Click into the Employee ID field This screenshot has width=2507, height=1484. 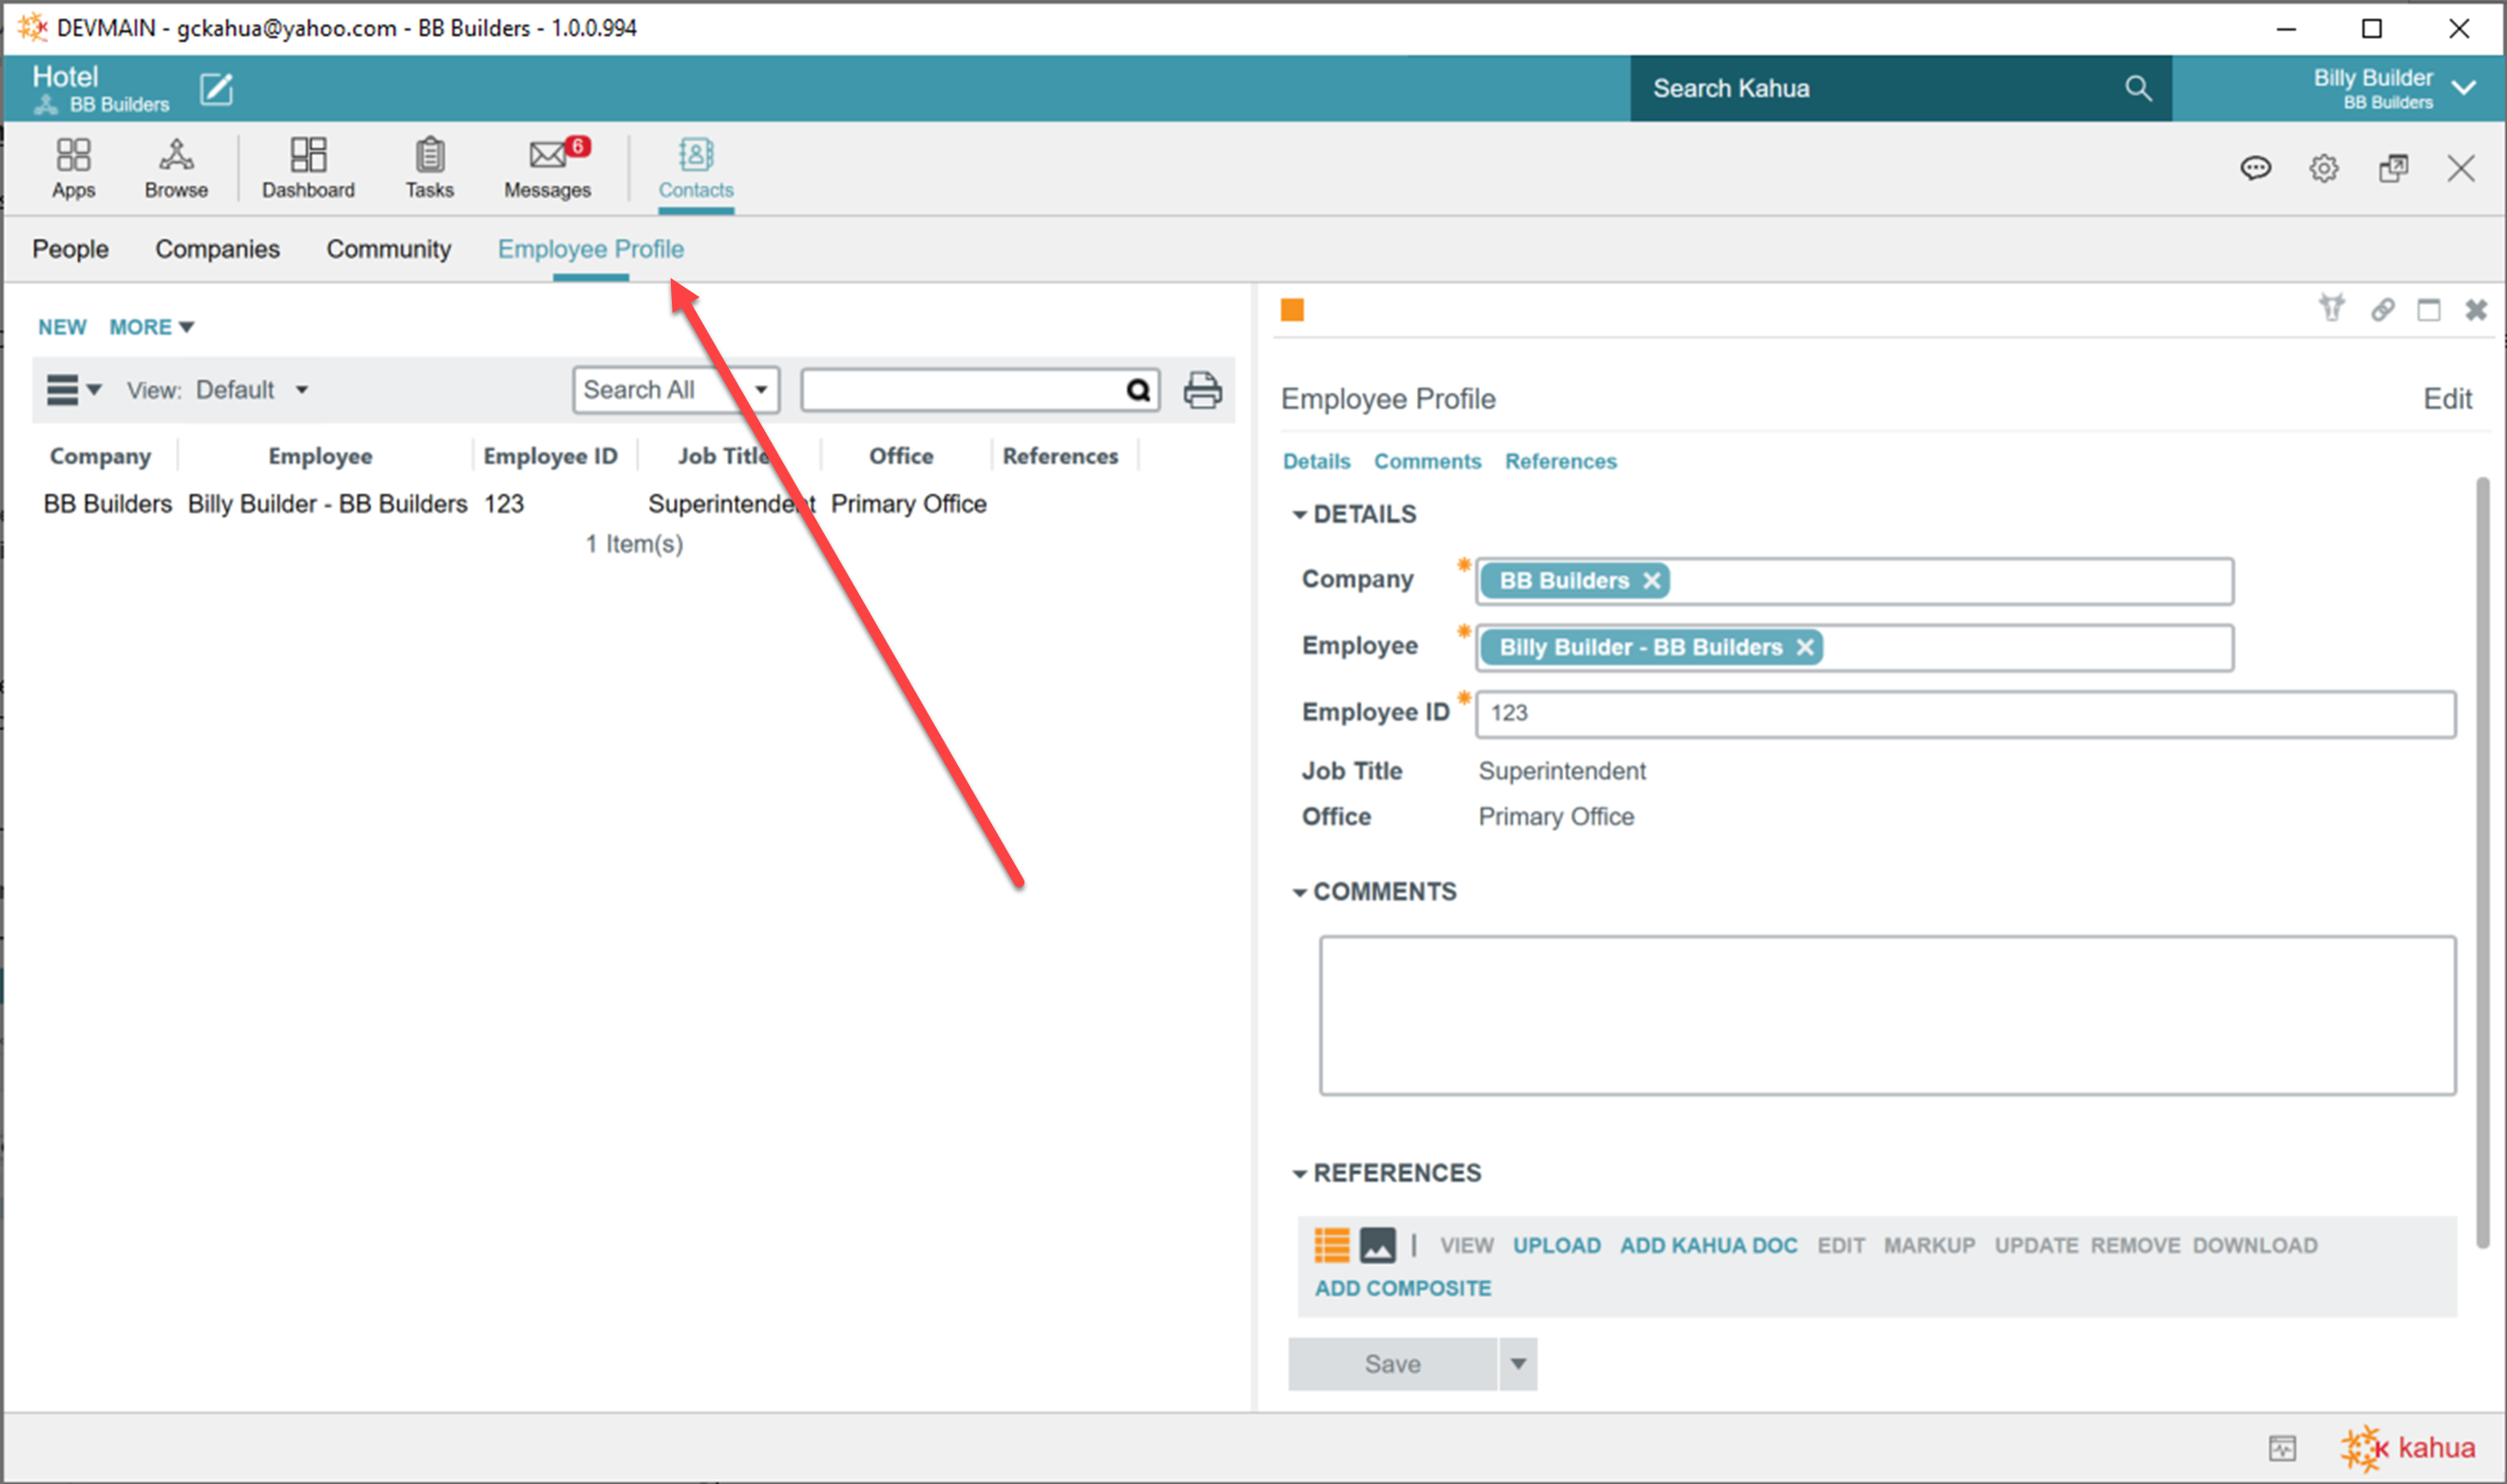pyautogui.click(x=1964, y=714)
